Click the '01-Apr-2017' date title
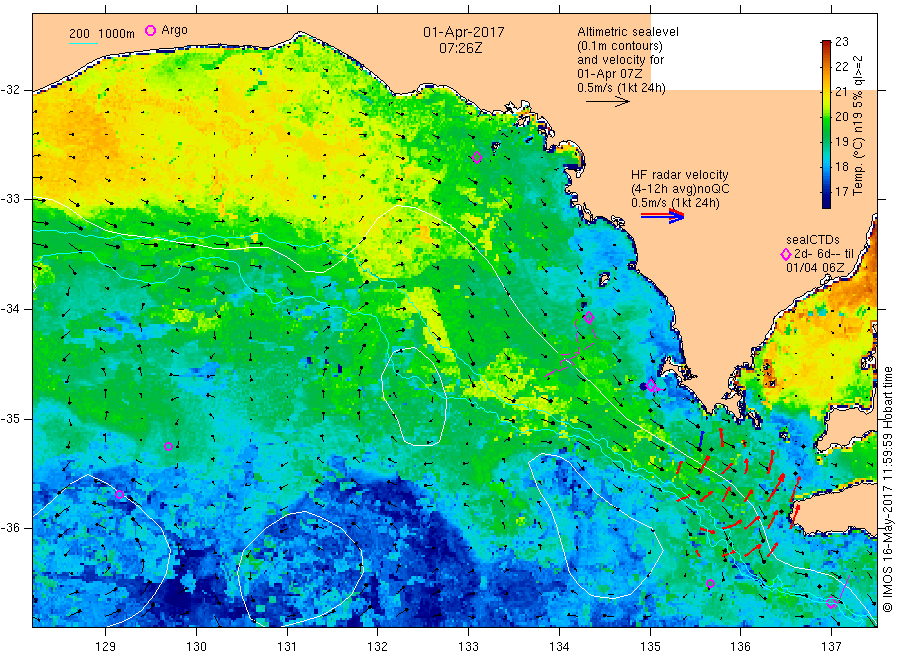The width and height of the screenshot is (900, 660). pyautogui.click(x=464, y=32)
